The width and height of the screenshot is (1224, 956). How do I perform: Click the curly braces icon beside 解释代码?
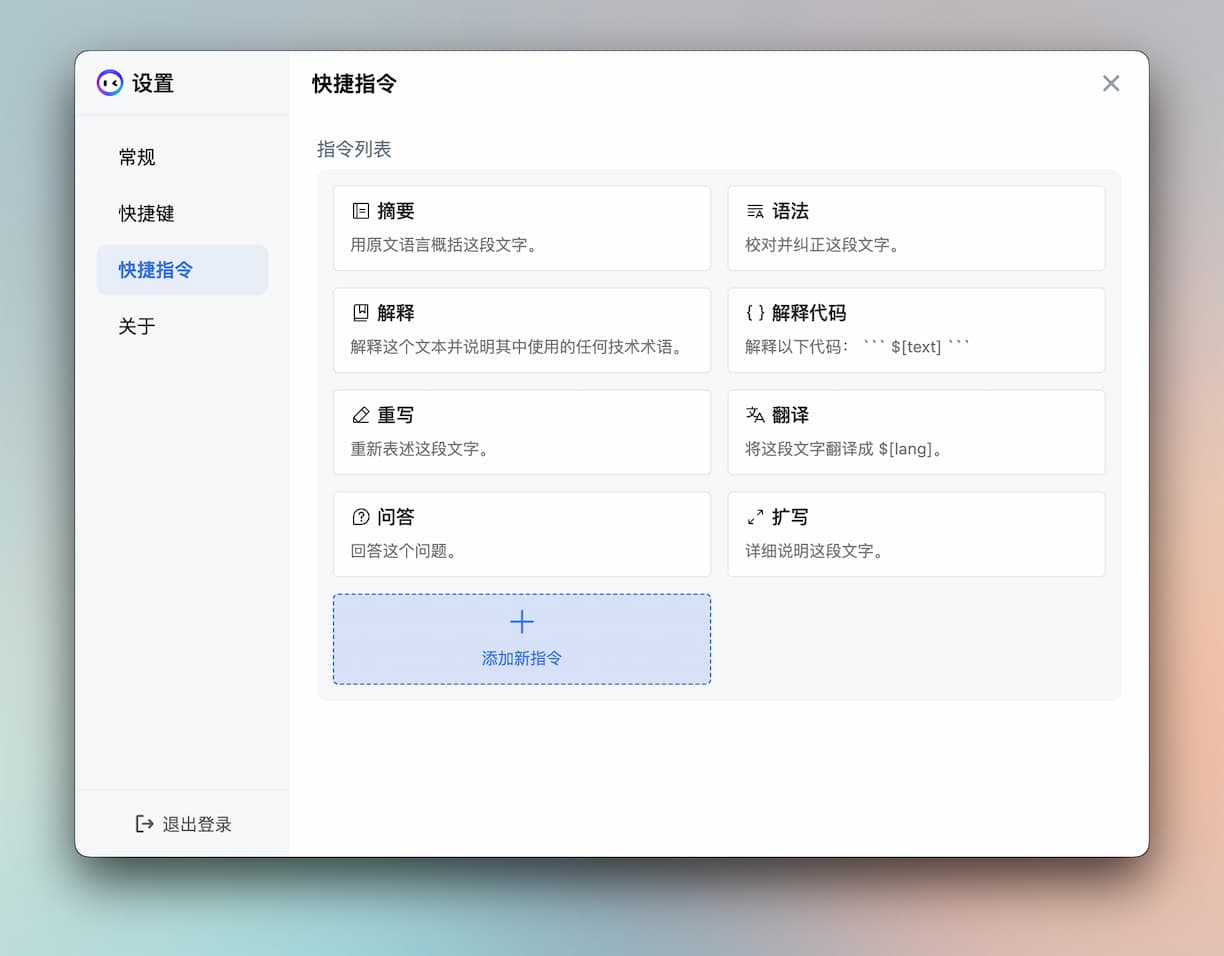[x=755, y=313]
